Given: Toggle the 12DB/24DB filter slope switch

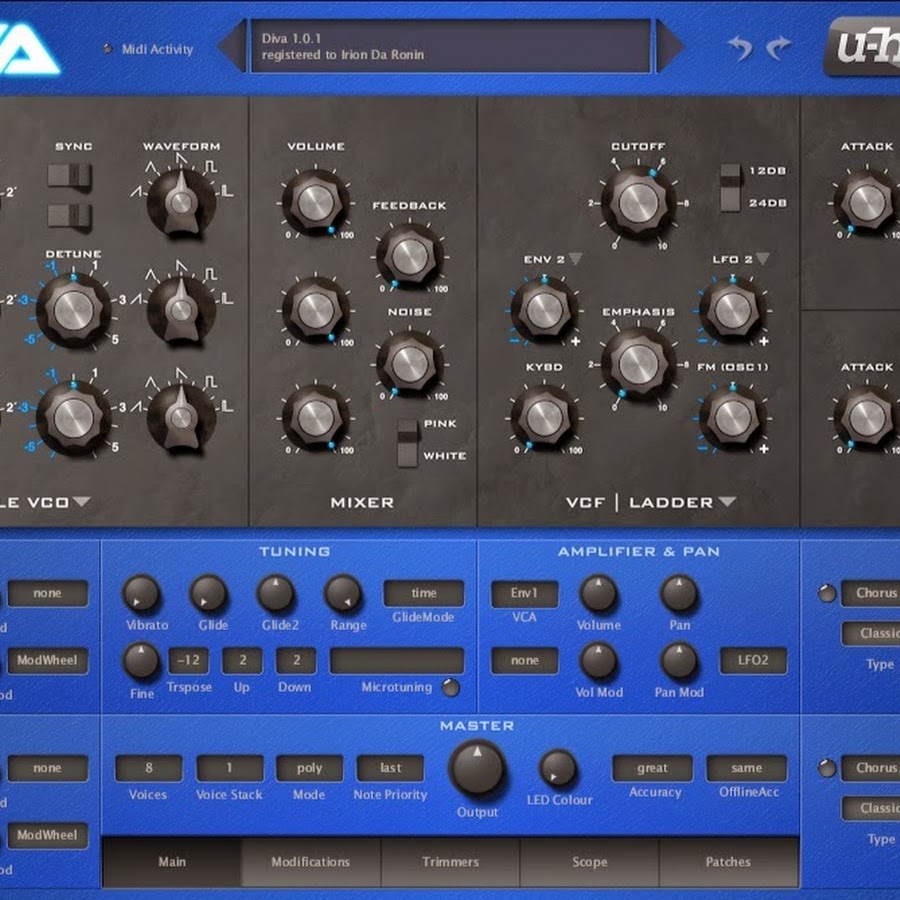Looking at the screenshot, I should [x=730, y=188].
